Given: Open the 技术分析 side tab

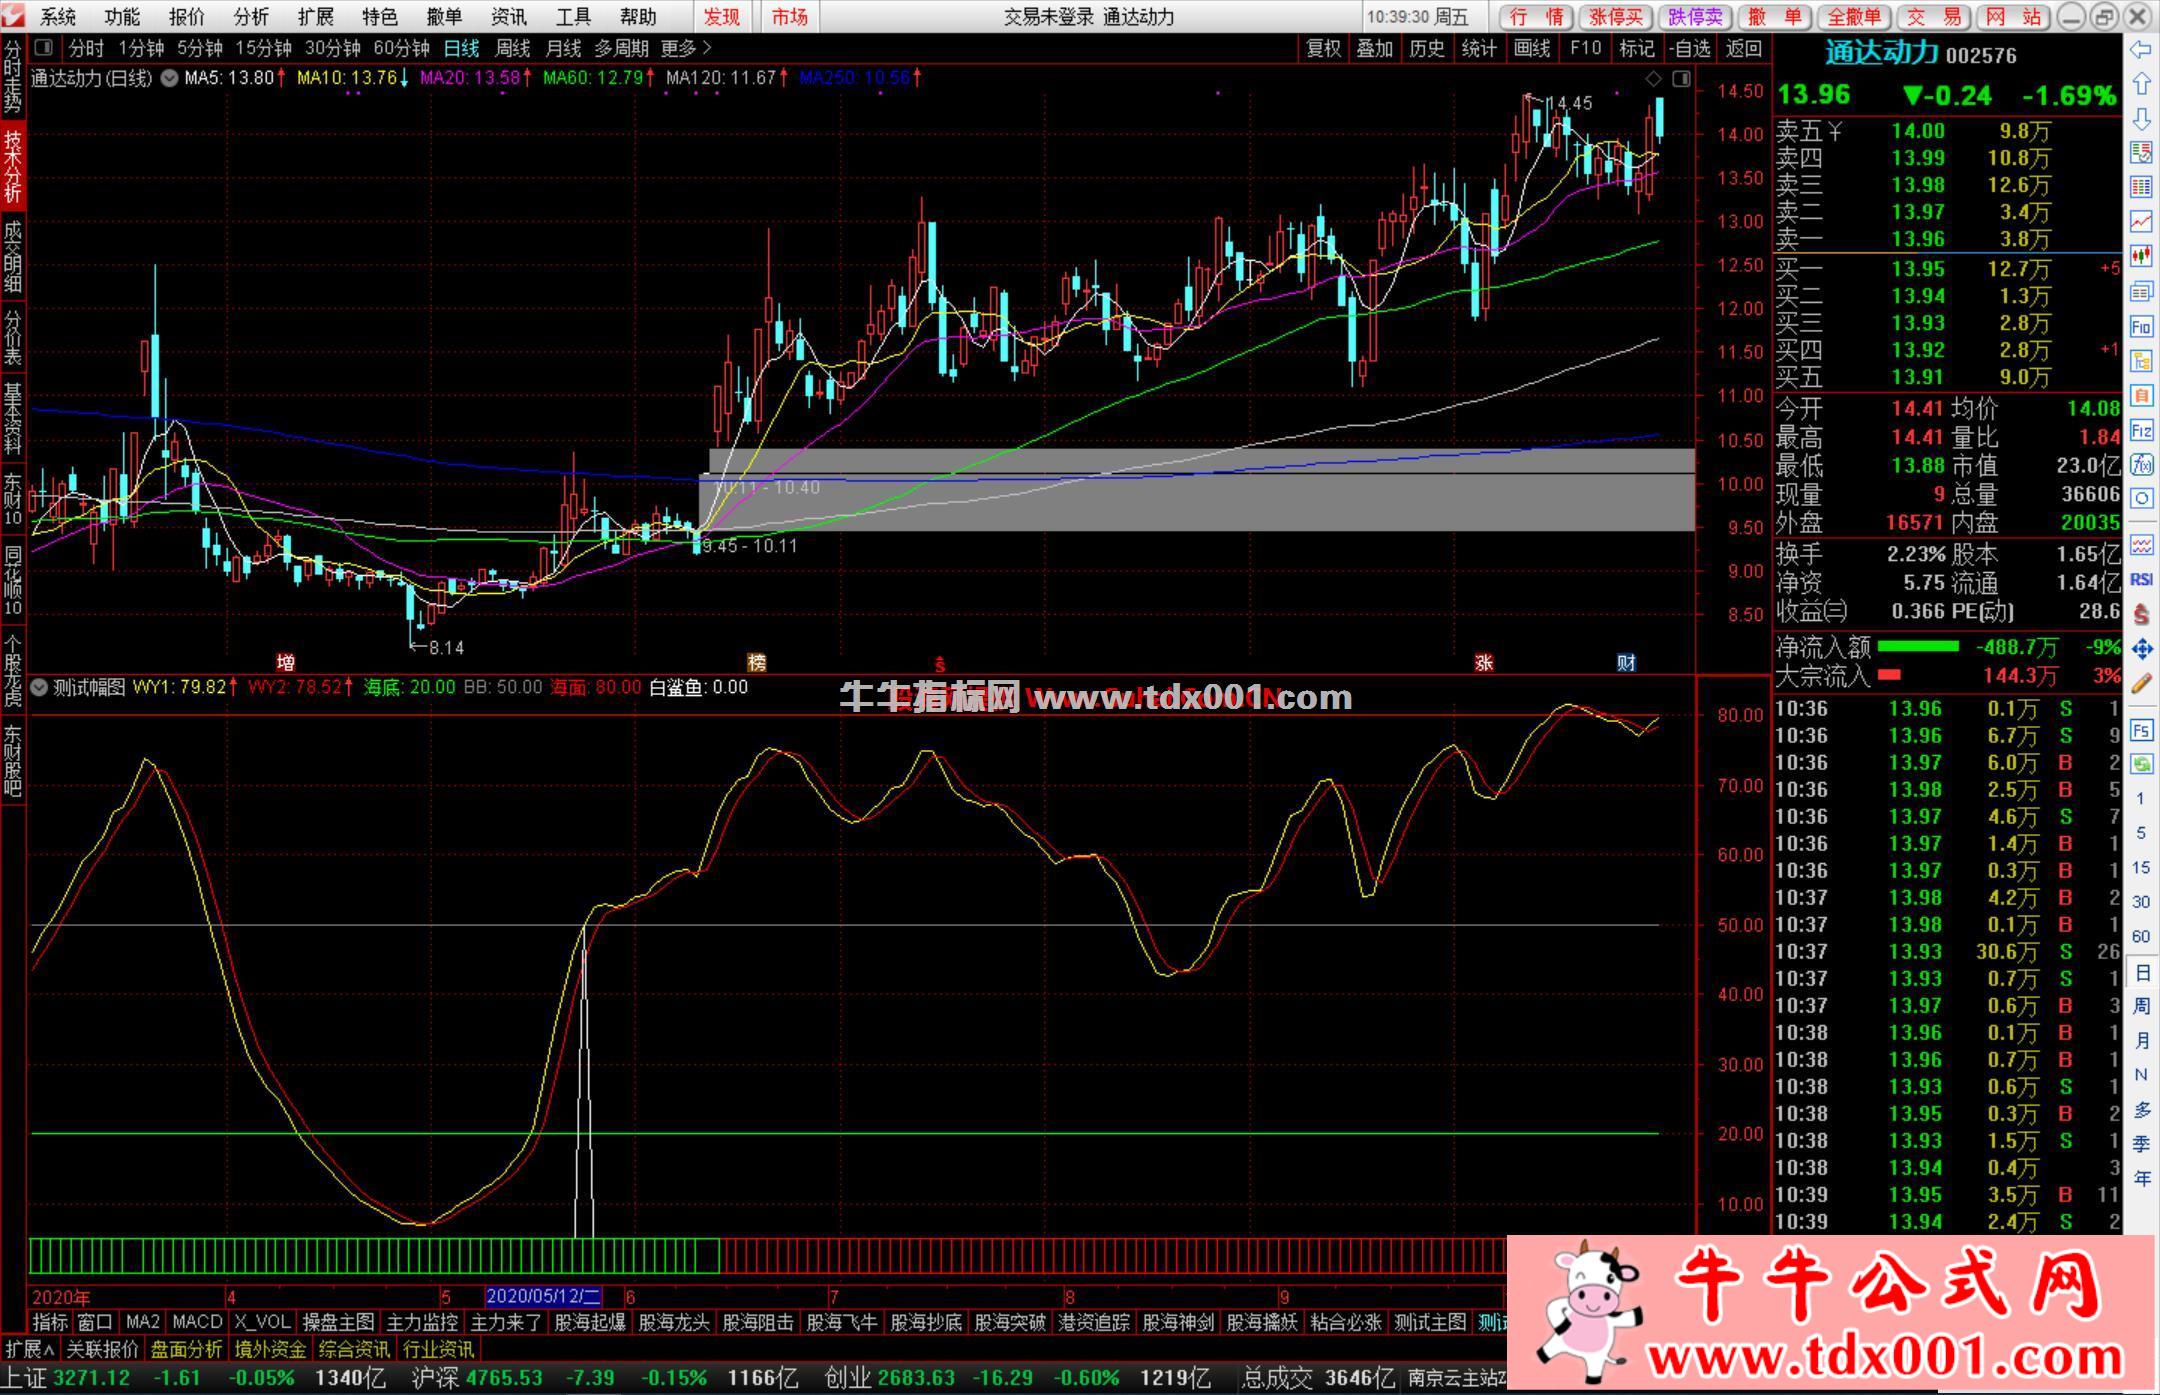Looking at the screenshot, I should point(13,167).
